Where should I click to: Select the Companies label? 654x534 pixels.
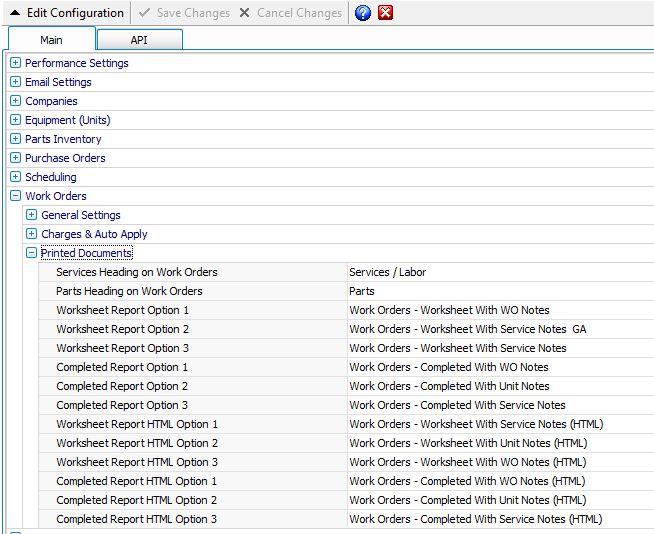(51, 101)
